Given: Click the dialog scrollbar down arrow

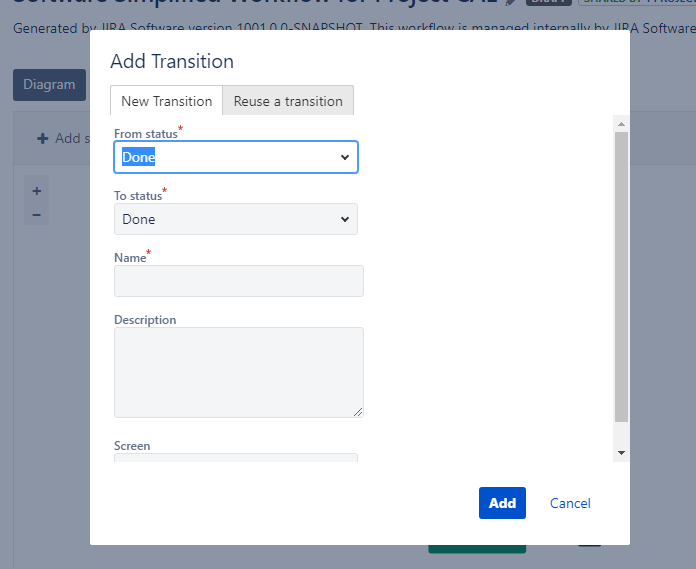Looking at the screenshot, I should point(621,453).
